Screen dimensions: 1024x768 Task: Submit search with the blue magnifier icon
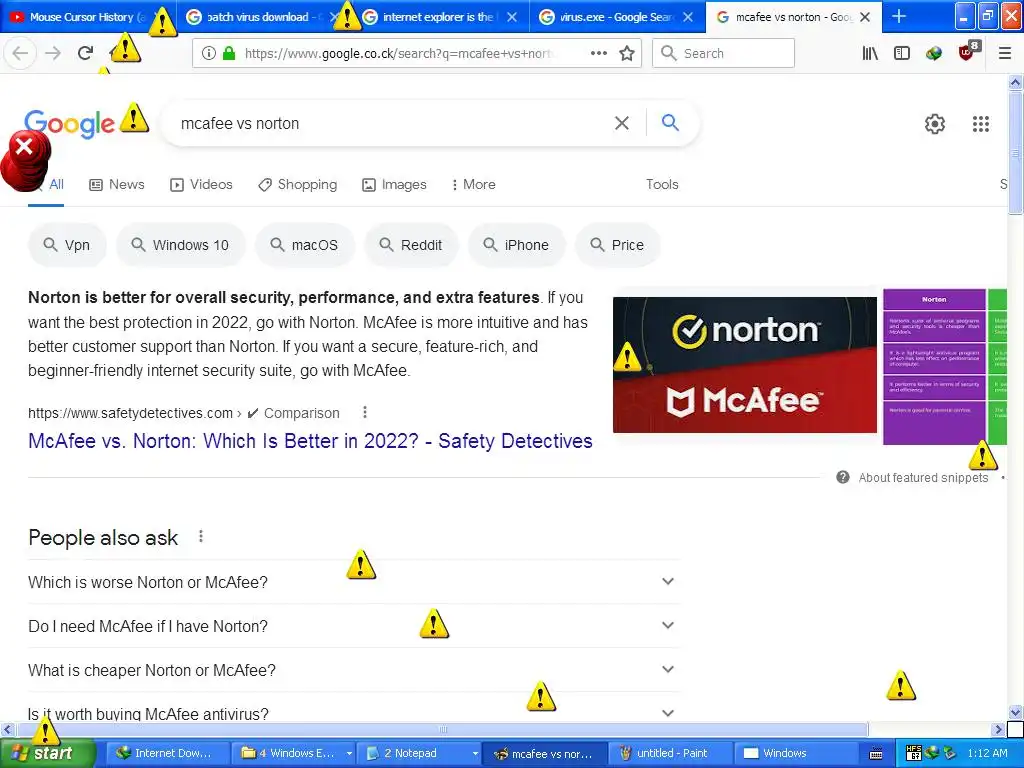tap(670, 122)
